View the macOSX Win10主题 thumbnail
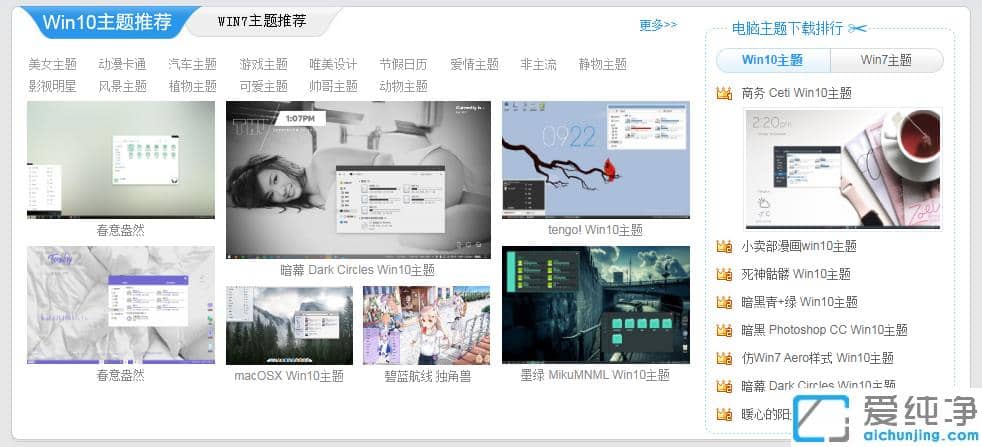982x447 pixels. coord(289,326)
